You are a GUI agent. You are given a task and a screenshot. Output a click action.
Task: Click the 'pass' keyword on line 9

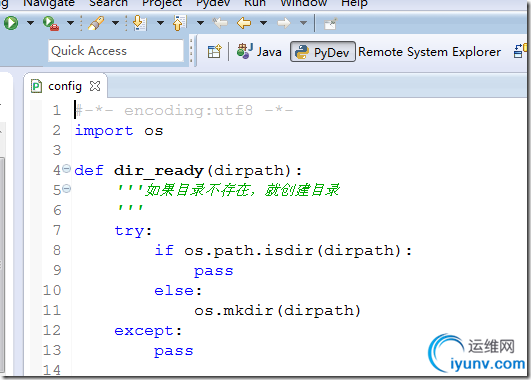(214, 271)
